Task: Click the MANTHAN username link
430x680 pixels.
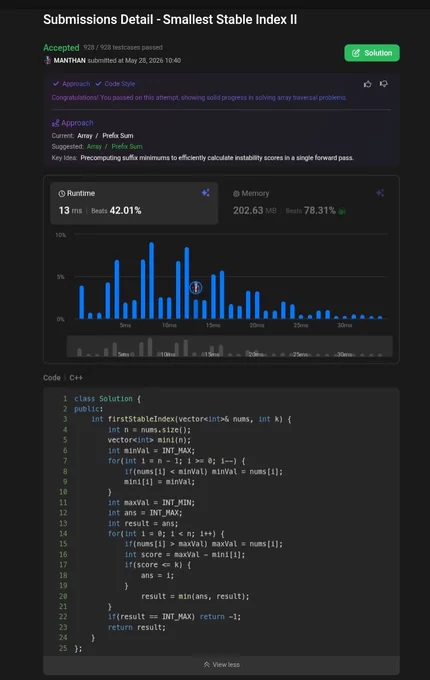Action: tap(69, 60)
